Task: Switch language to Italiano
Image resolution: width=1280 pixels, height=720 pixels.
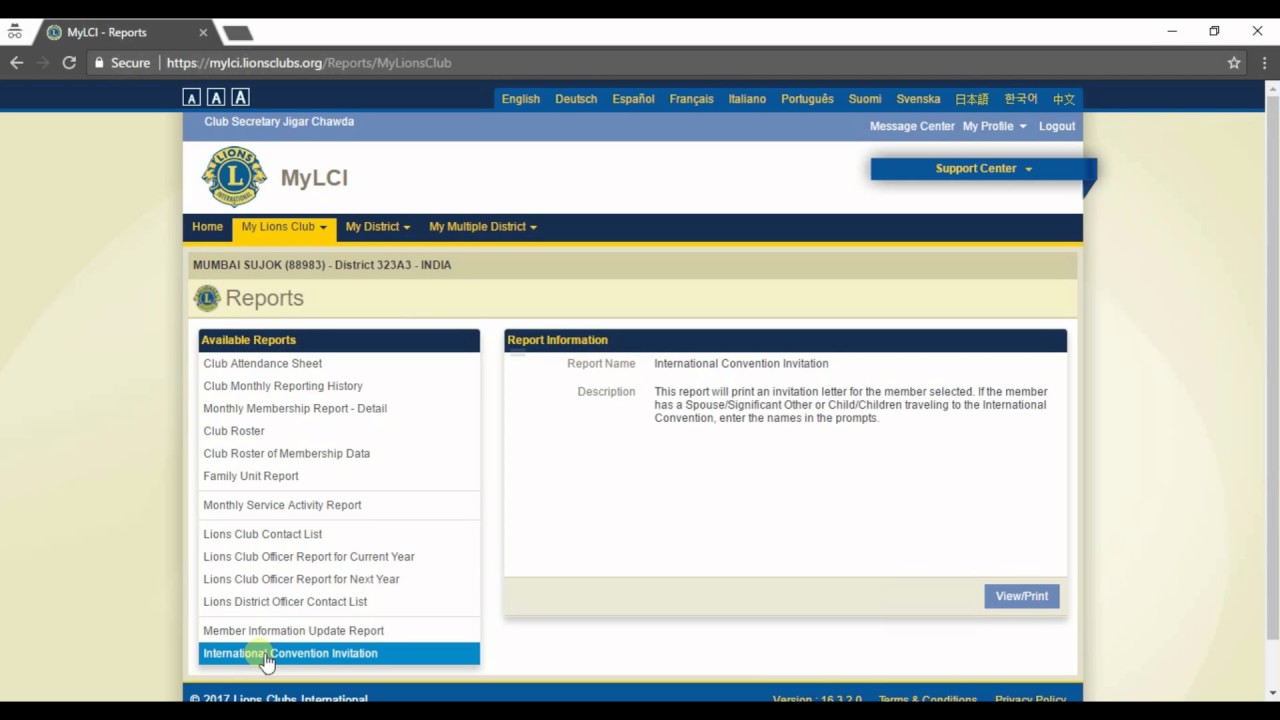Action: tap(747, 99)
